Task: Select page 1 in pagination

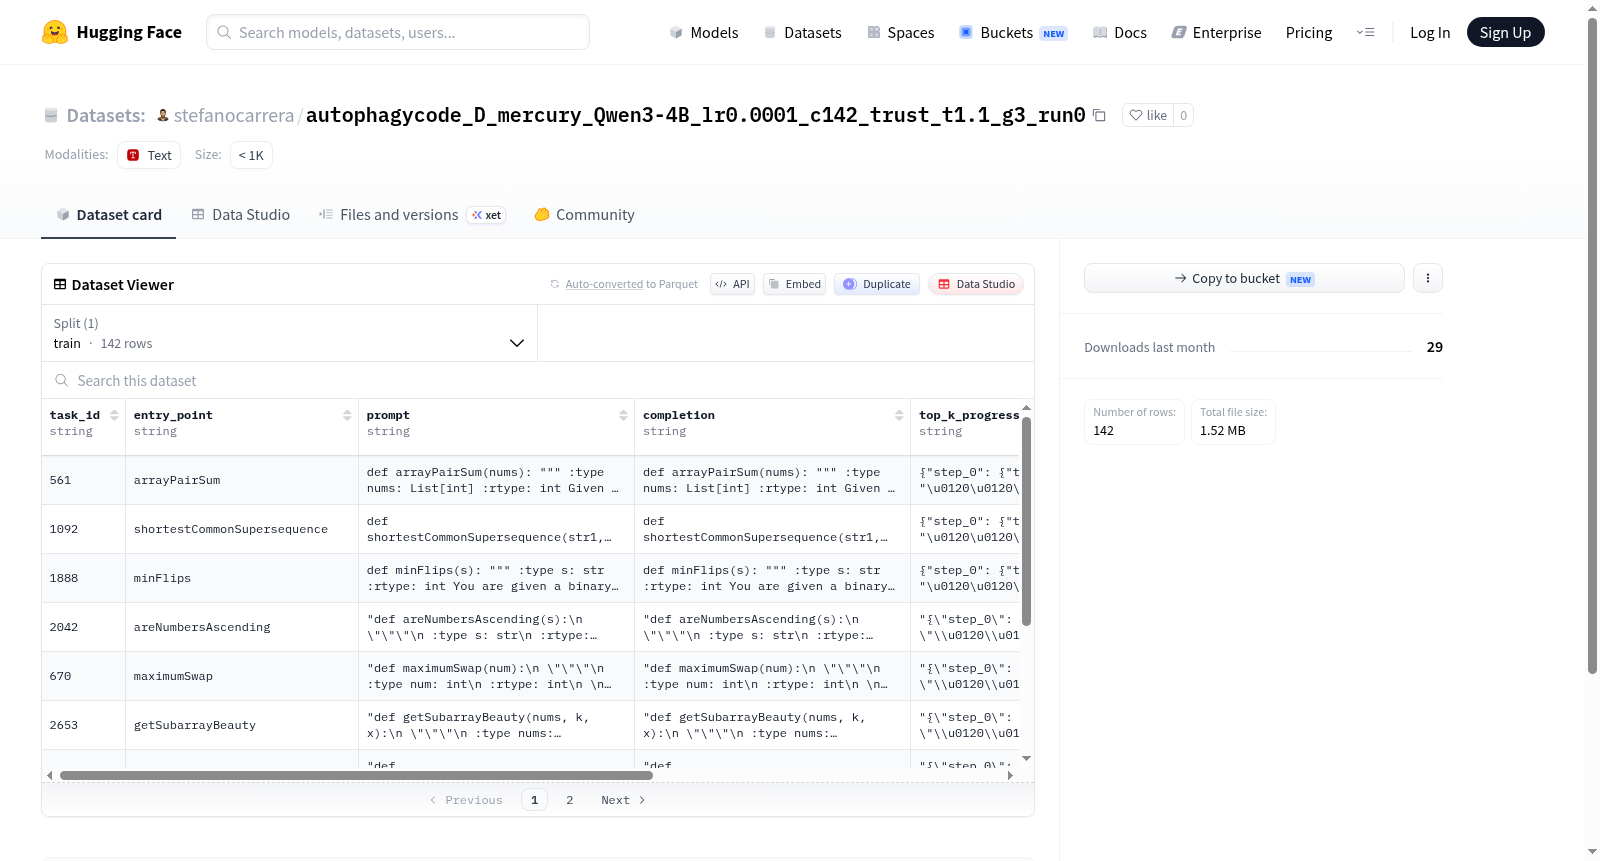Action: [534, 800]
